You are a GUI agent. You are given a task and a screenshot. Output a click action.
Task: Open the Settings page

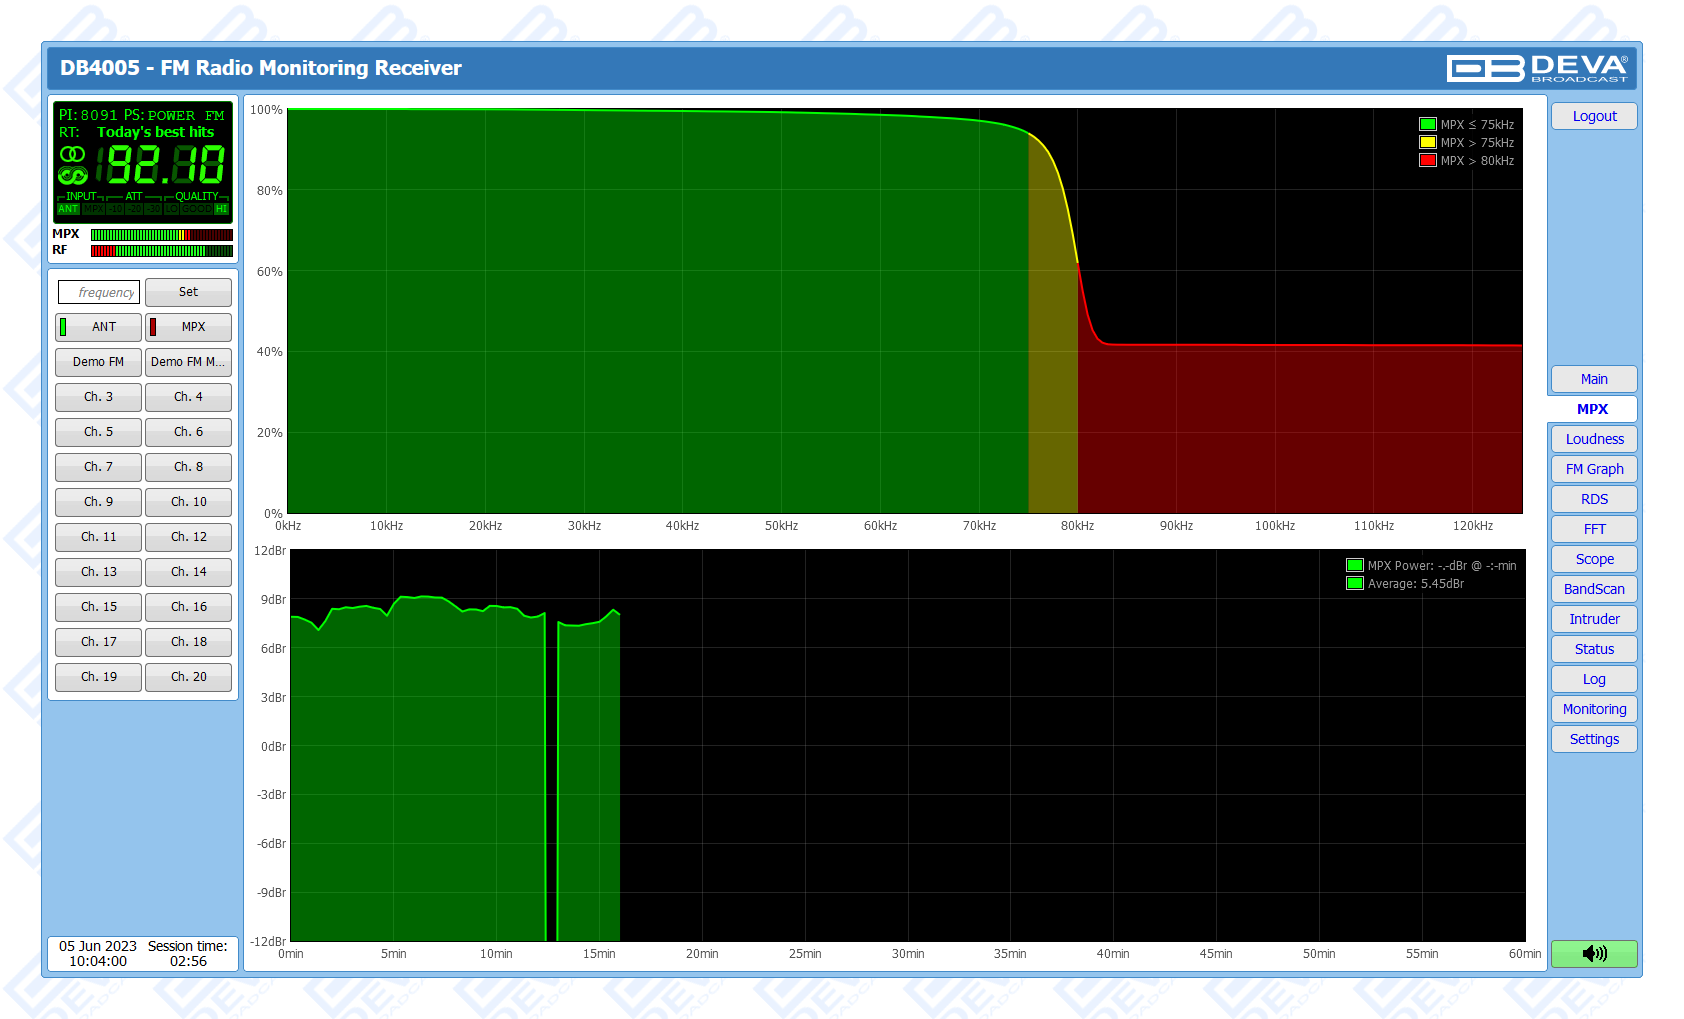click(1594, 739)
